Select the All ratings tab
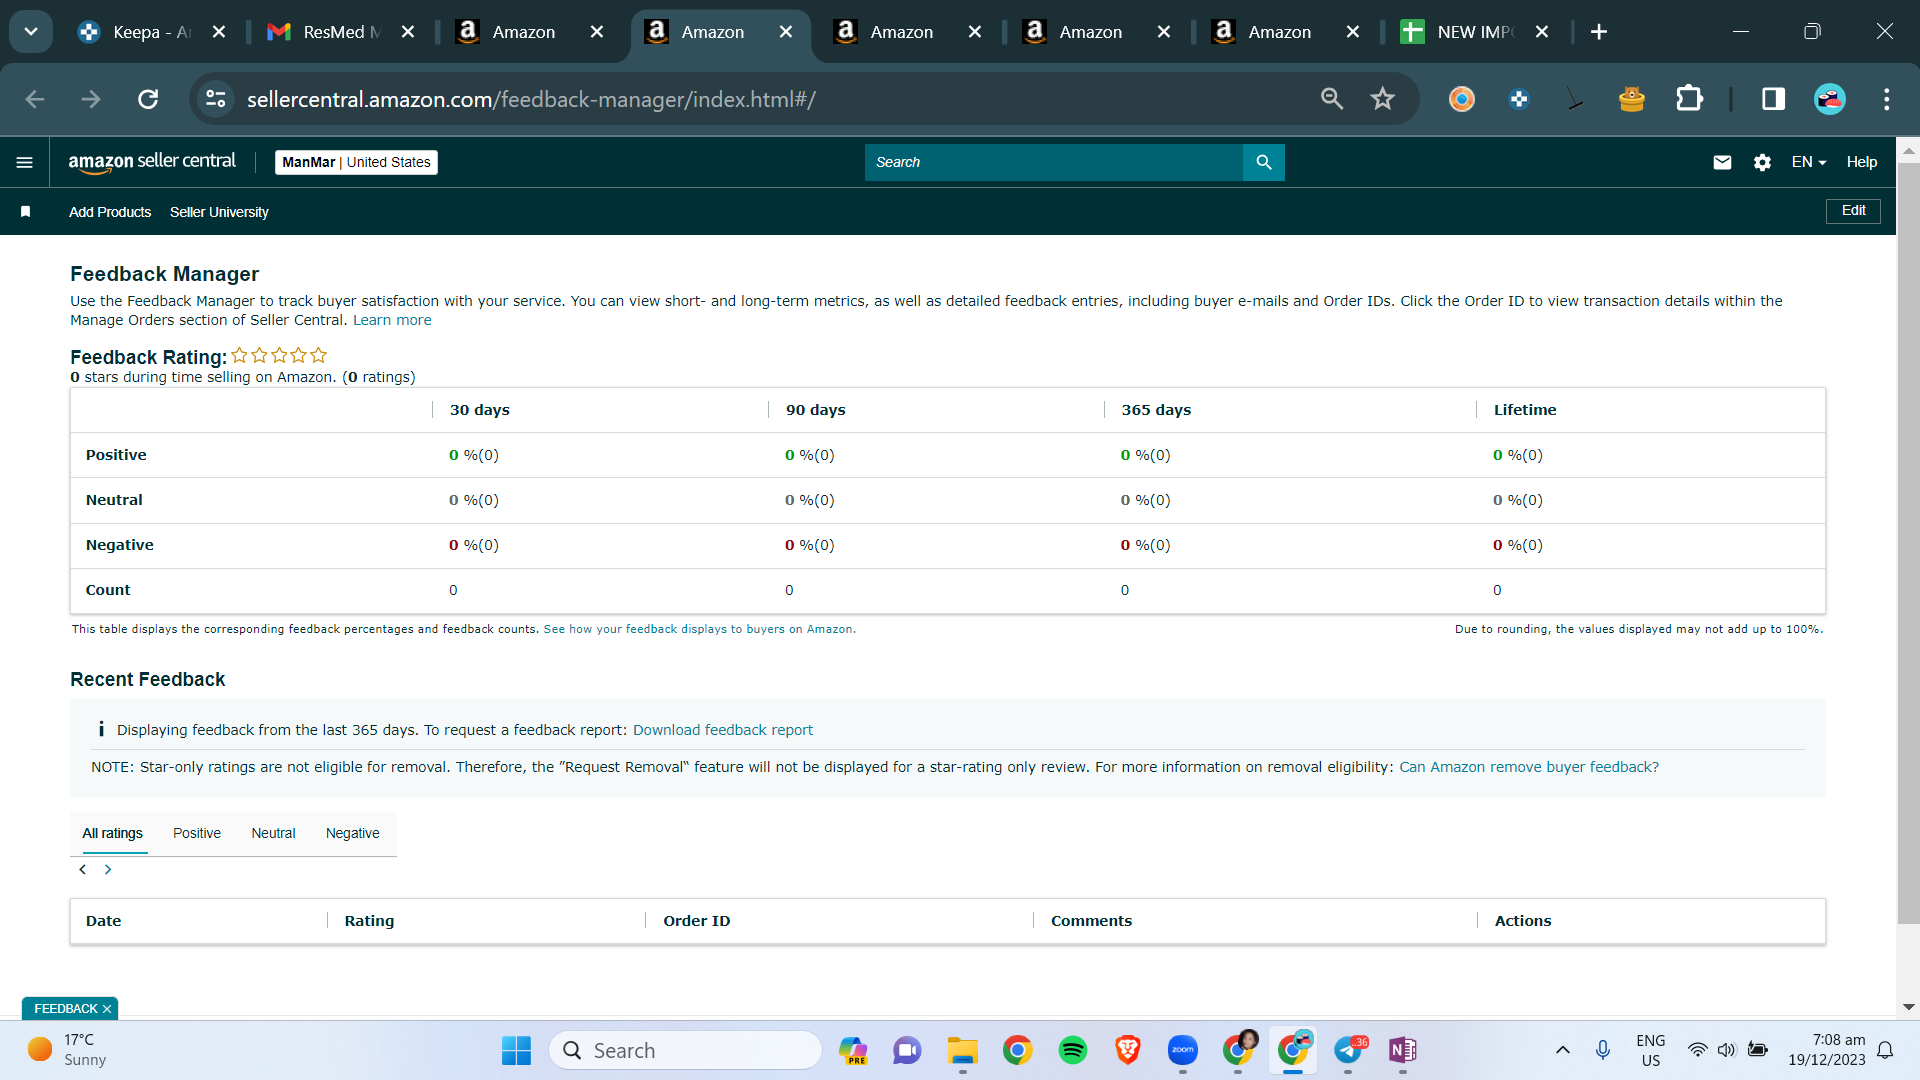1920x1080 pixels. (112, 833)
